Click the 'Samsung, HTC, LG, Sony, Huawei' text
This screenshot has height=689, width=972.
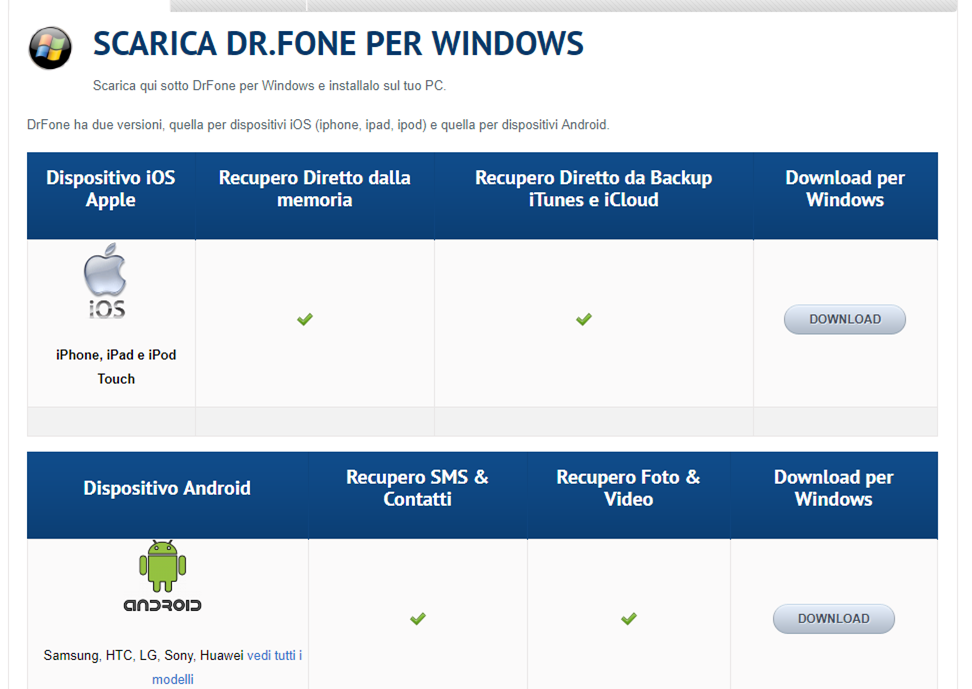(x=143, y=656)
